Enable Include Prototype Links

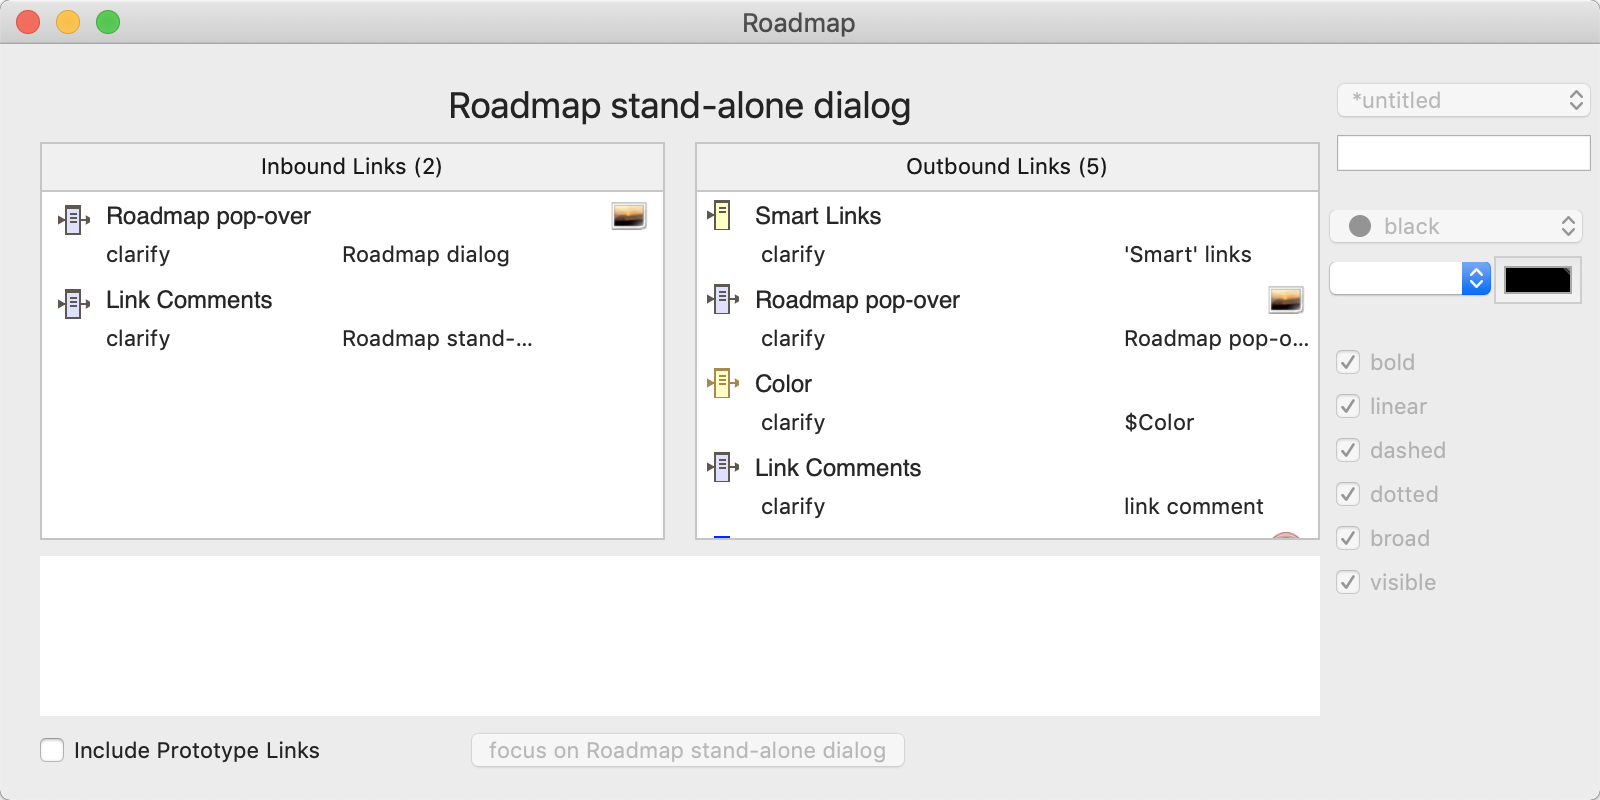[52, 750]
